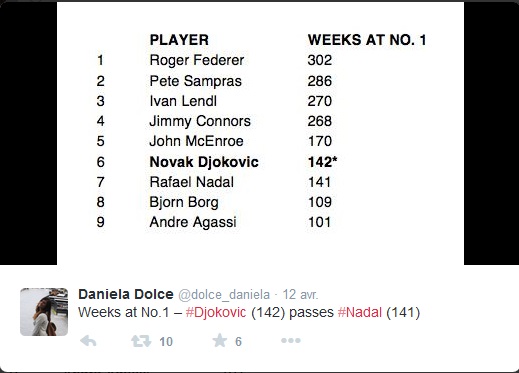Click the favorite count of 6
The image size is (519, 373).
[x=238, y=342]
